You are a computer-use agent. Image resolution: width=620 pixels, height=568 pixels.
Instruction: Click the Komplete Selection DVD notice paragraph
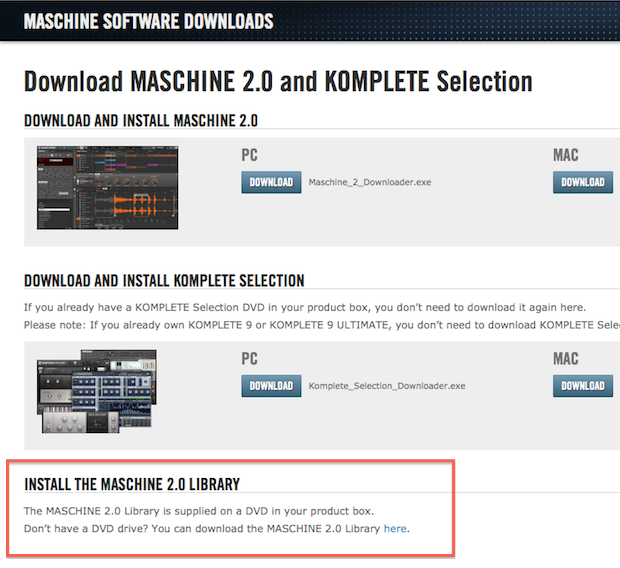[x=304, y=307]
